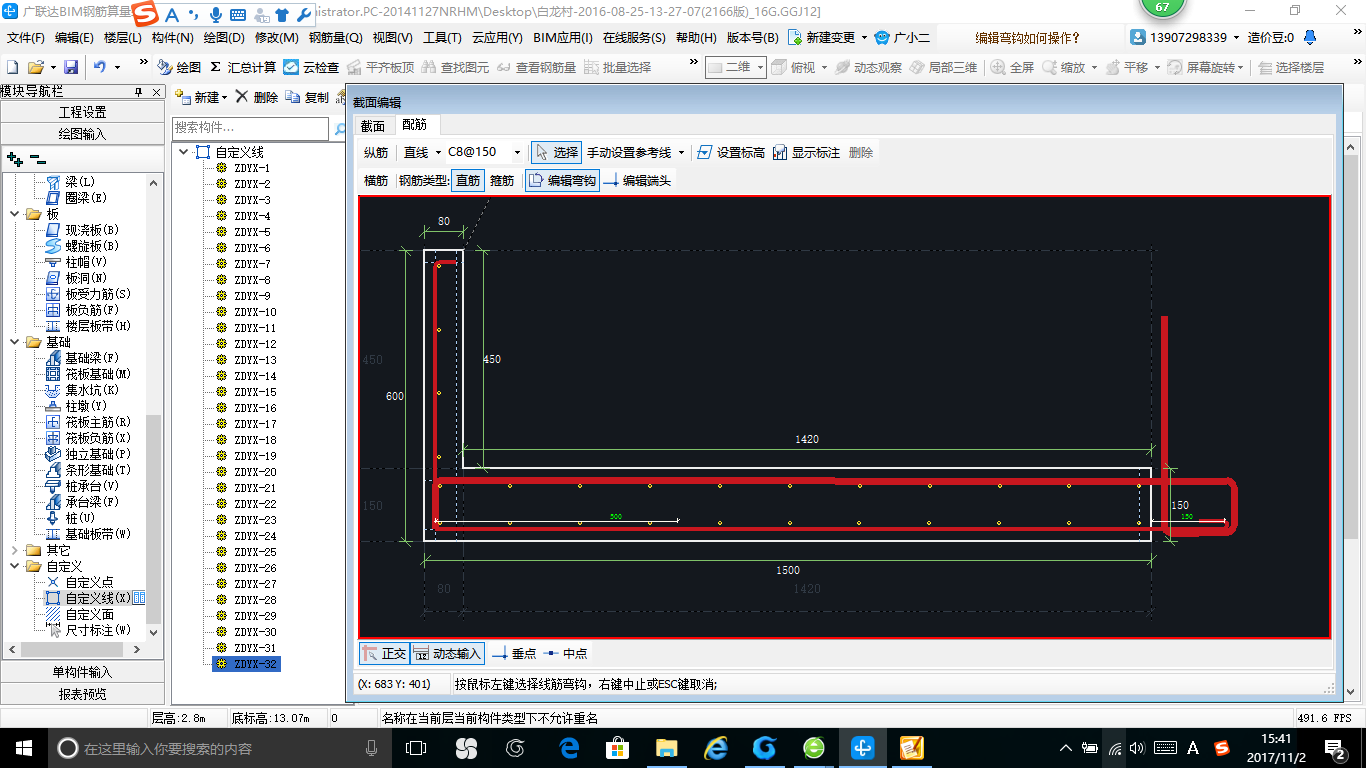
Task: Click 查找图元 find element
Action: (x=455, y=67)
